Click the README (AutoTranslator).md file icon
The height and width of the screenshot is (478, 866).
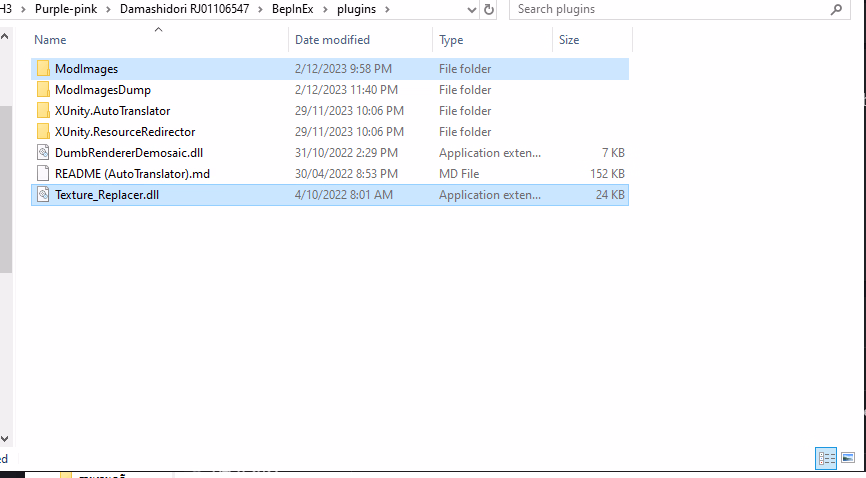point(43,174)
